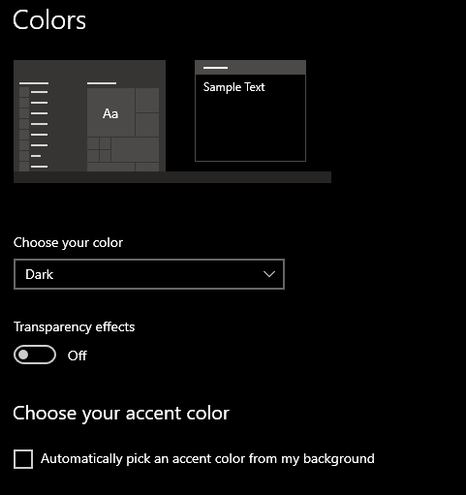The width and height of the screenshot is (466, 495).
Task: Turn on the Transparency effects switch
Action: (35, 355)
